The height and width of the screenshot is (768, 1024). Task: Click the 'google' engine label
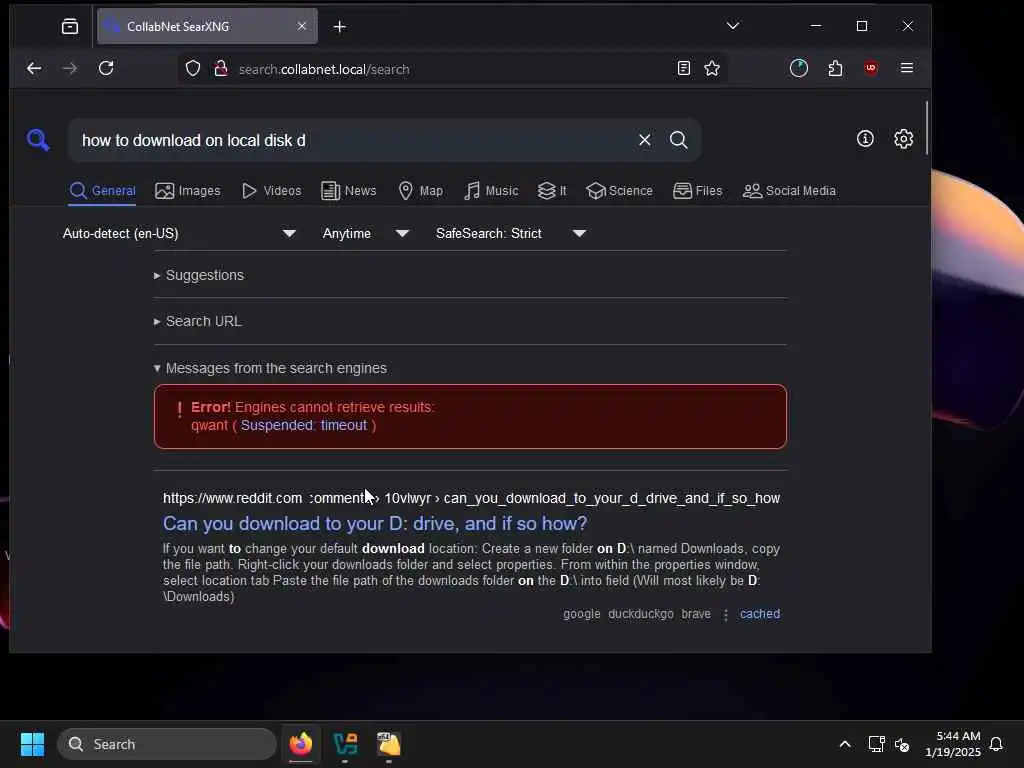pyautogui.click(x=581, y=614)
